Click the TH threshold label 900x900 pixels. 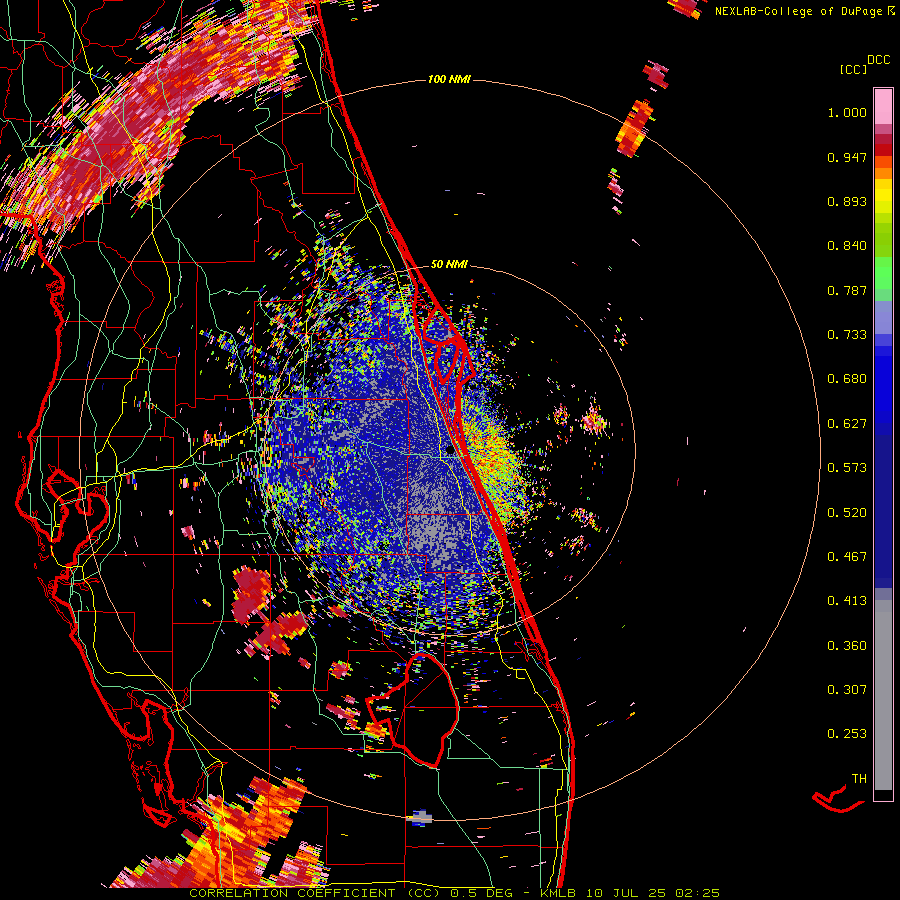pyautogui.click(x=859, y=779)
